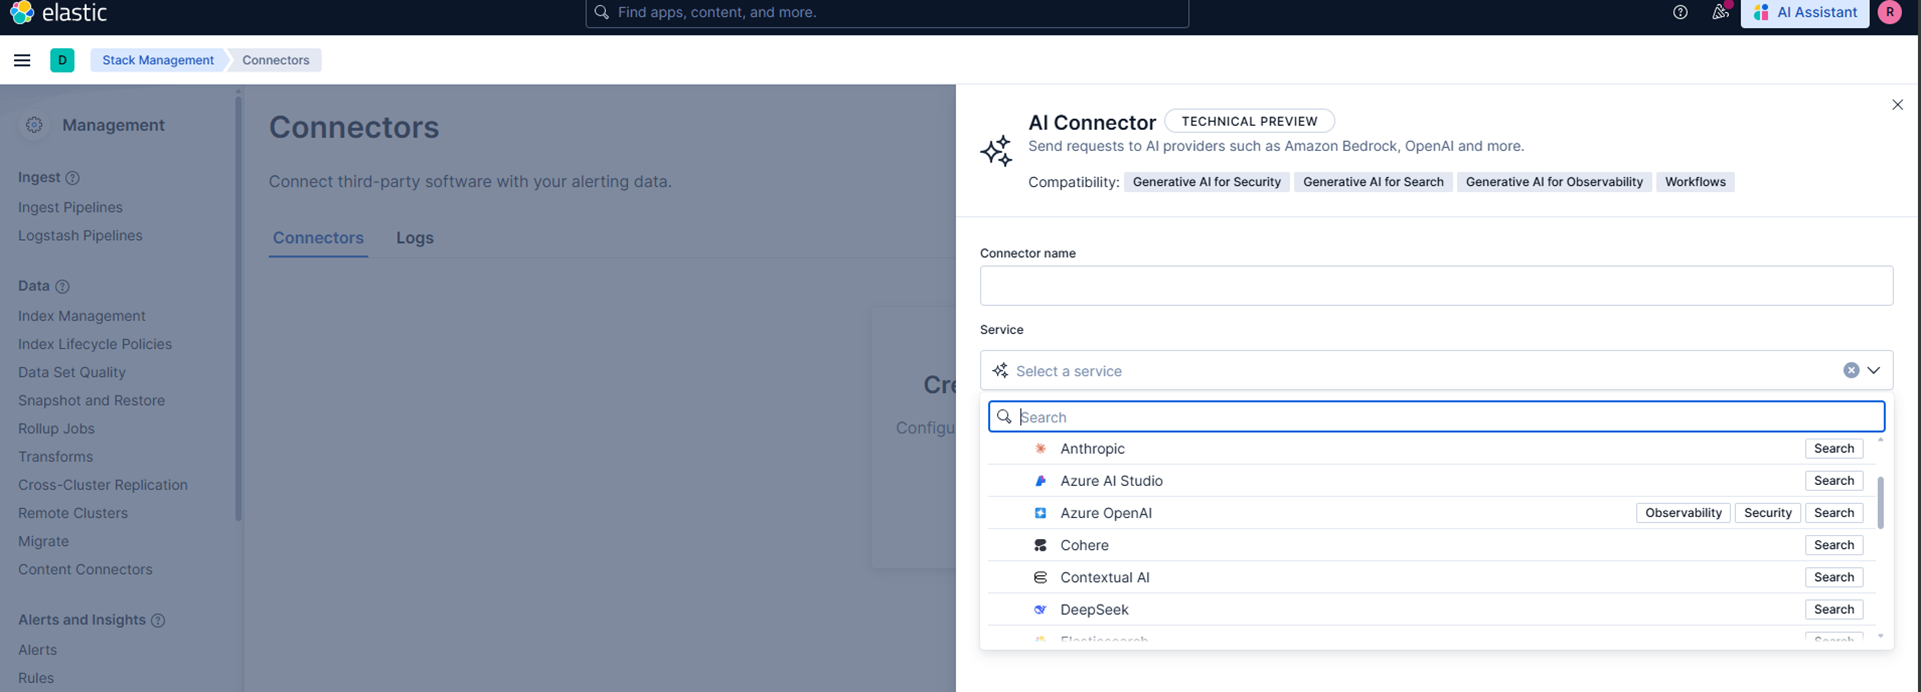Click the green D space avatar
Image resolution: width=1921 pixels, height=692 pixels.
[x=62, y=60]
